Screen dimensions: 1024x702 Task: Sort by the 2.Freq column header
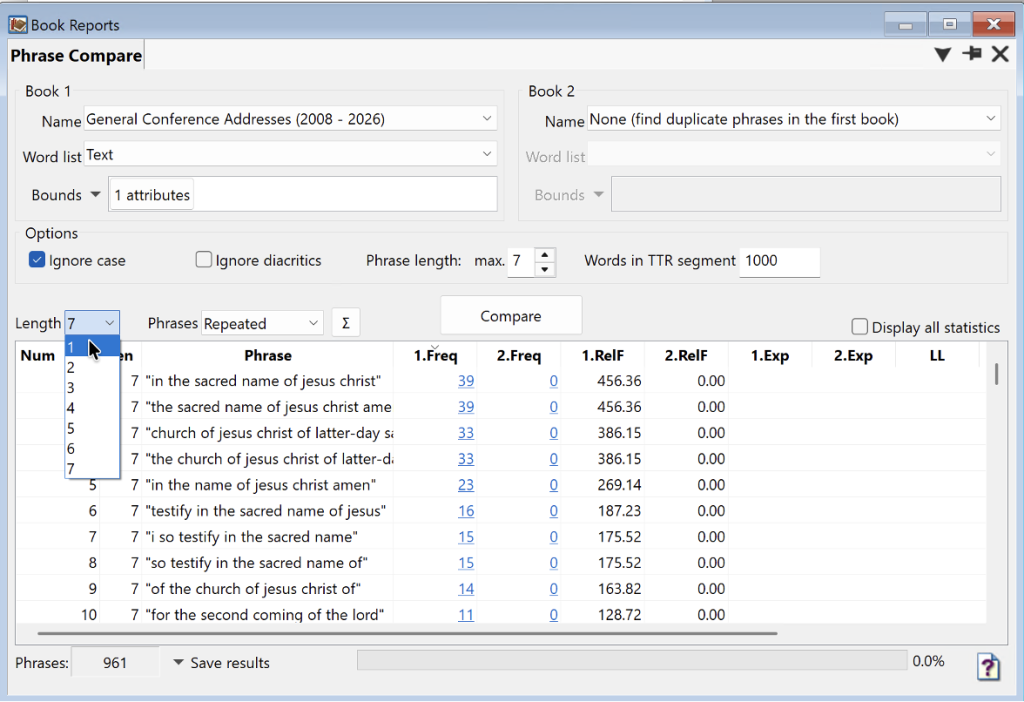[x=519, y=355]
